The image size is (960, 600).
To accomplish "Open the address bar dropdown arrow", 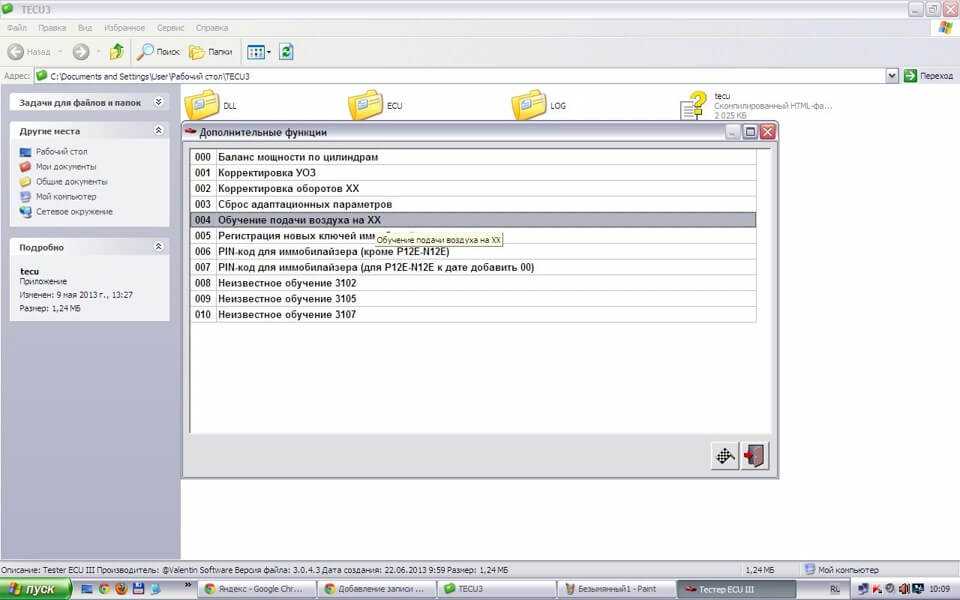I will pyautogui.click(x=892, y=76).
